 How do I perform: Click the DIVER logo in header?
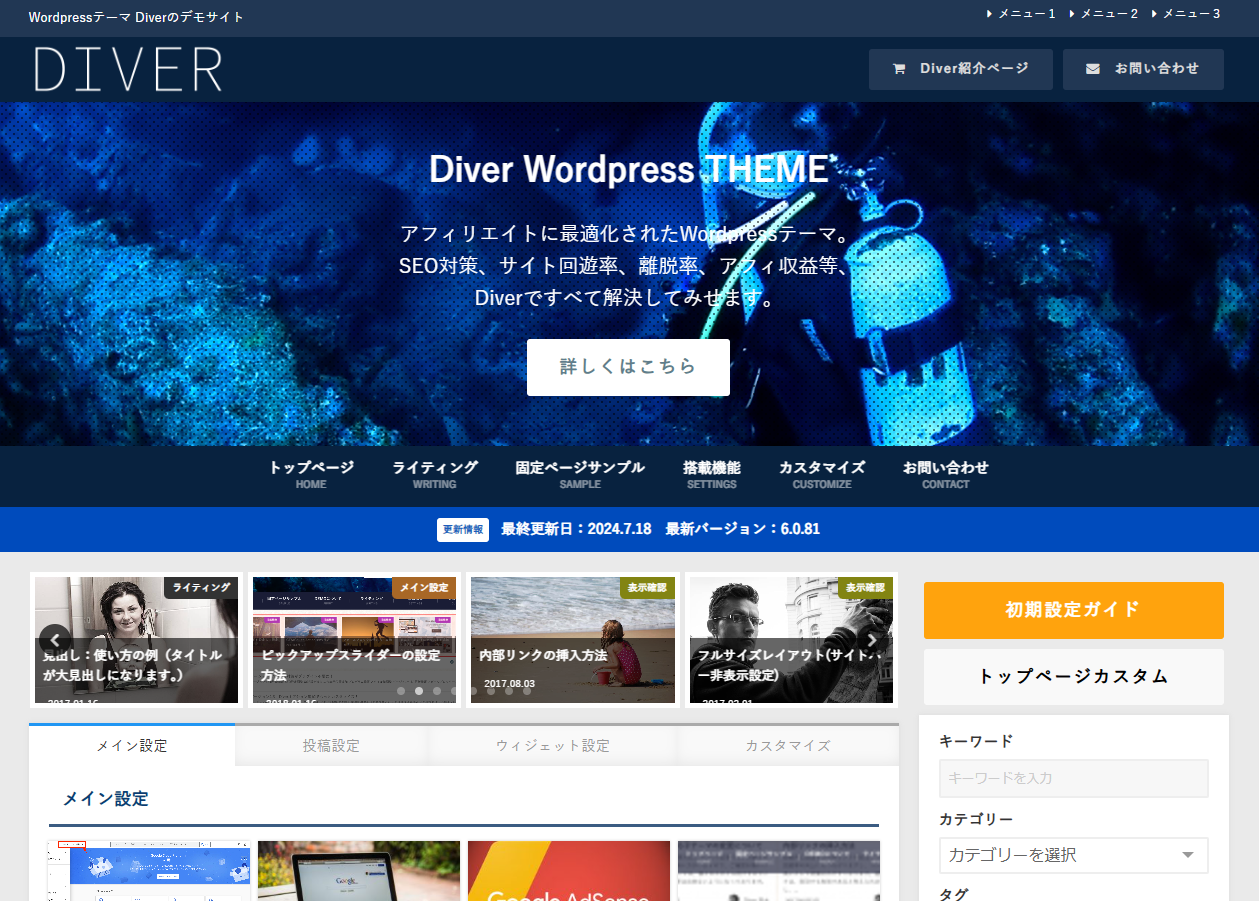128,69
